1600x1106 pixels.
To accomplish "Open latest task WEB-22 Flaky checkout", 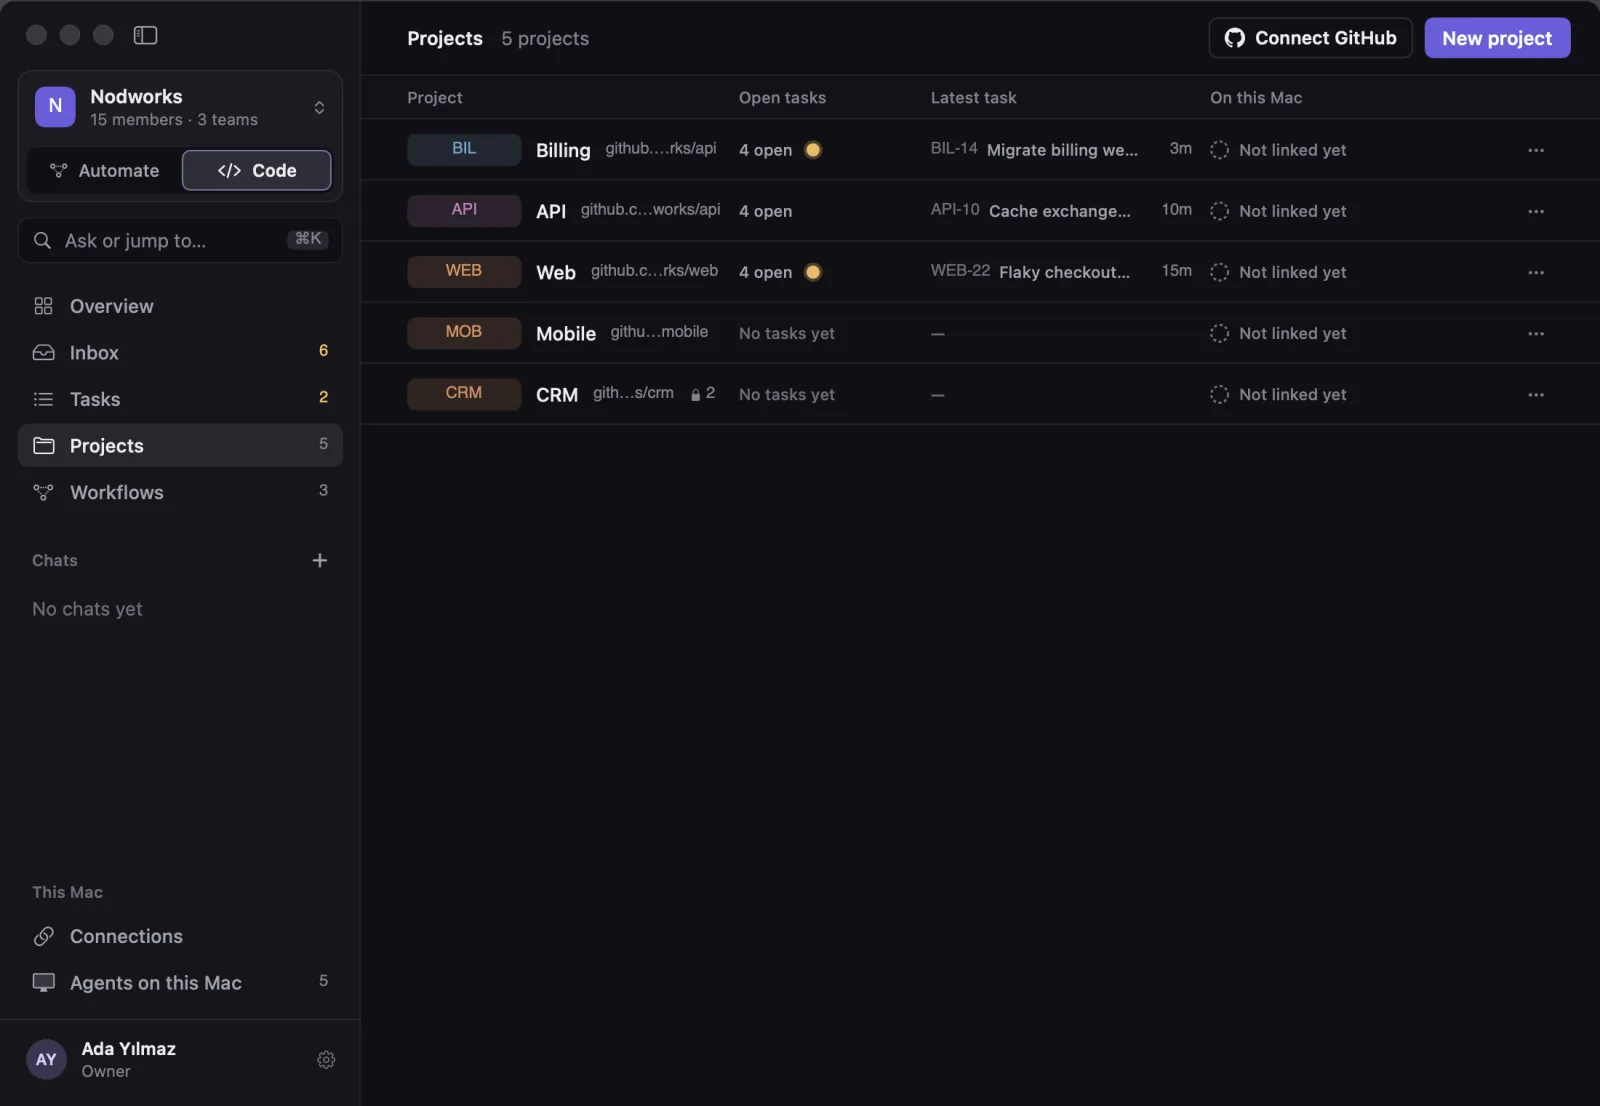I will [1030, 272].
